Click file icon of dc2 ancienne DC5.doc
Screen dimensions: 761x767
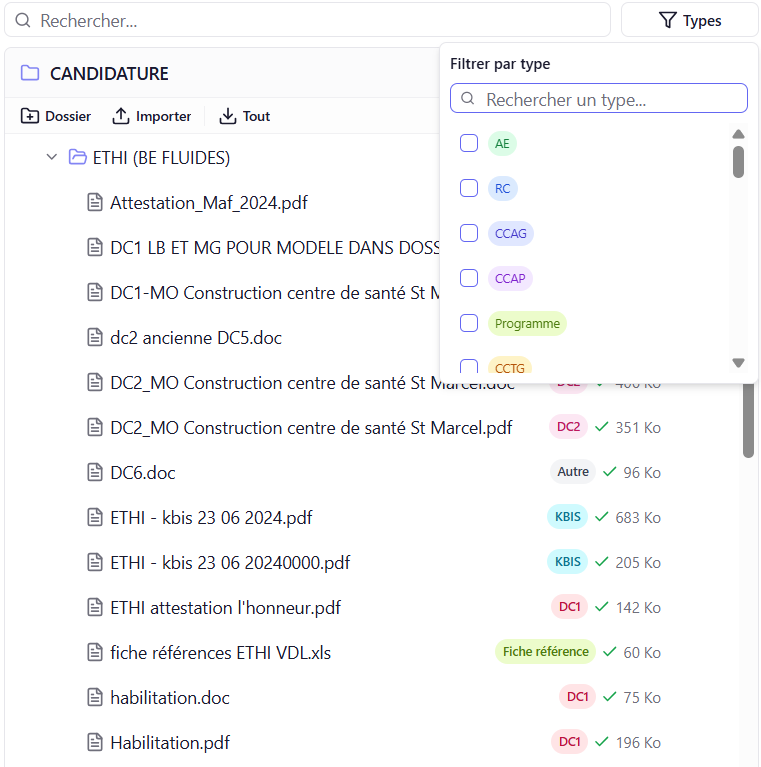click(95, 337)
